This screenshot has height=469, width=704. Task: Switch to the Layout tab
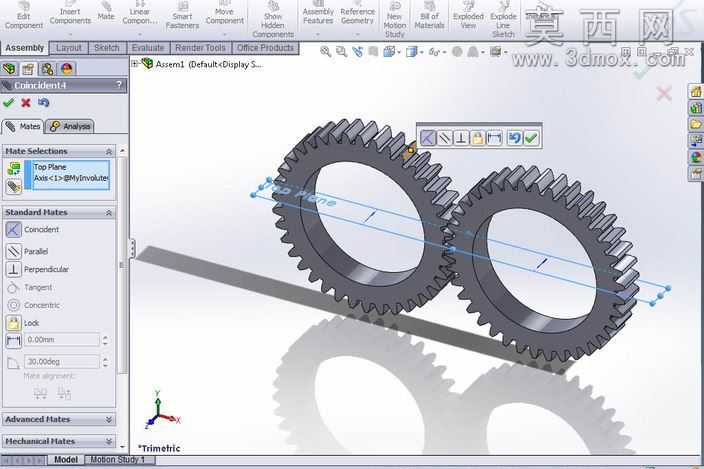pos(69,48)
